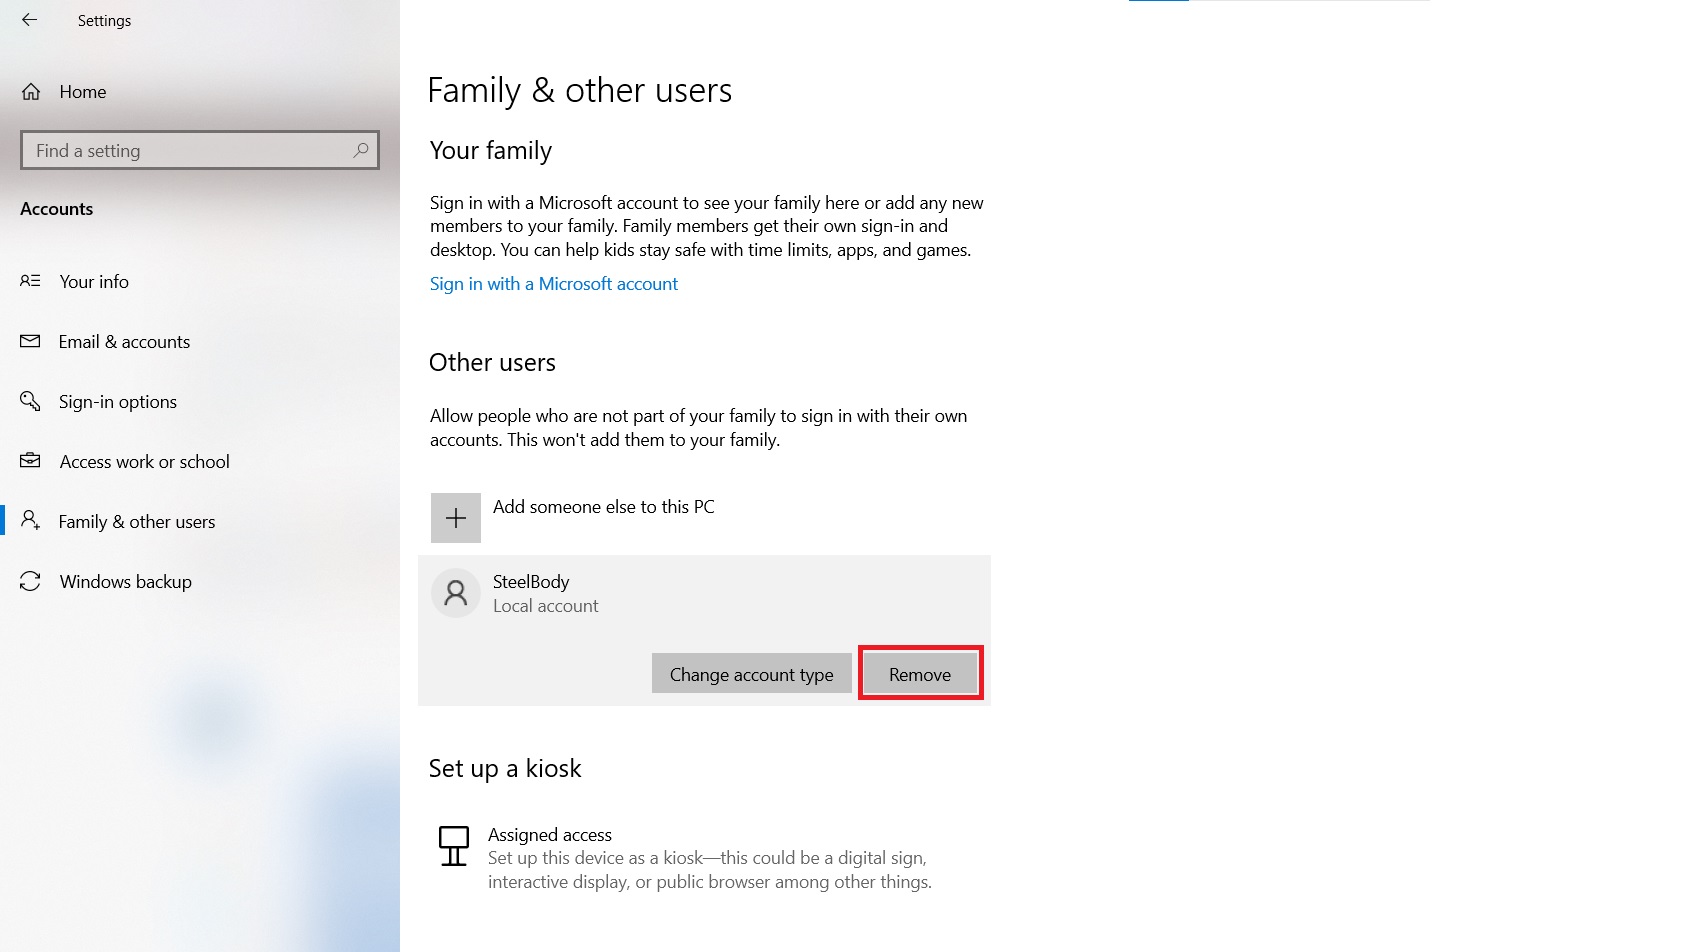The image size is (1693, 952).
Task: Open Access work or school section
Action: (x=145, y=462)
